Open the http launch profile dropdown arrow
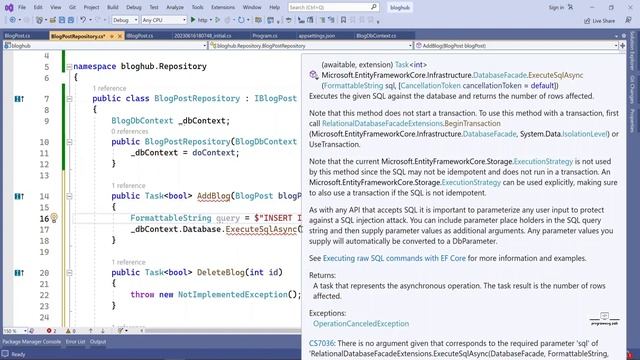640x360 pixels. 211,20
